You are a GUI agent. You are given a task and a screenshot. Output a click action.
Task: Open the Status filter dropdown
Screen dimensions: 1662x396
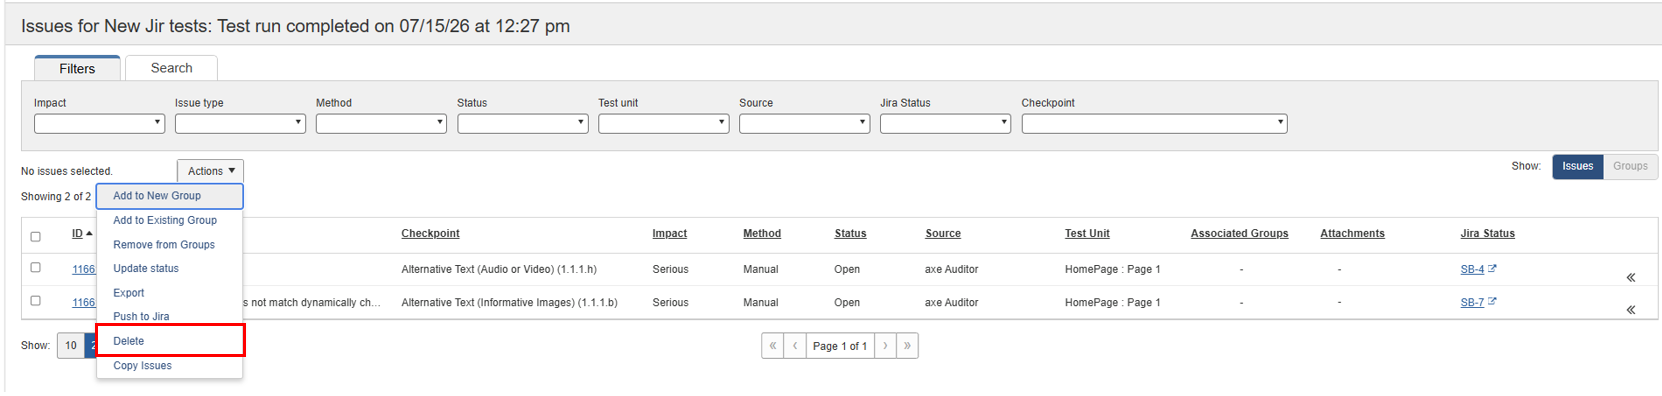(523, 123)
